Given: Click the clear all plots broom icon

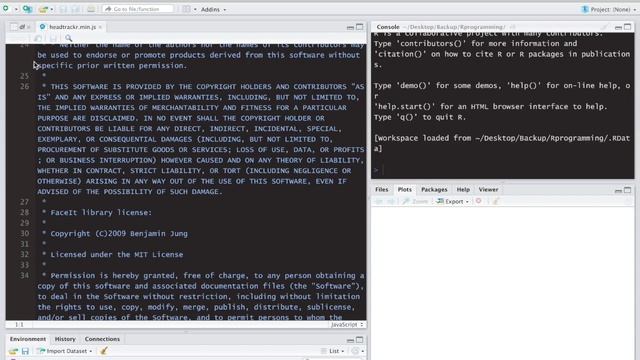Looking at the screenshot, I should tap(496, 201).
